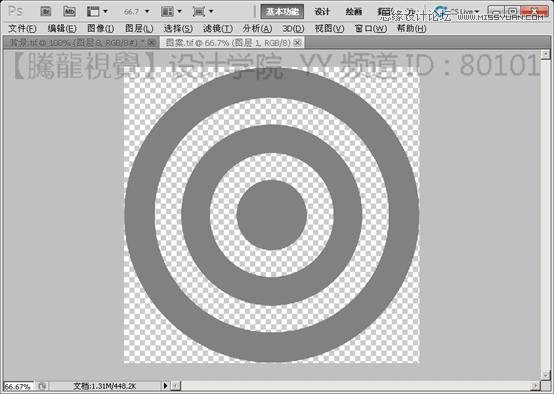
Task: Click the horizontal scrollbar left arrow
Action: (176, 386)
